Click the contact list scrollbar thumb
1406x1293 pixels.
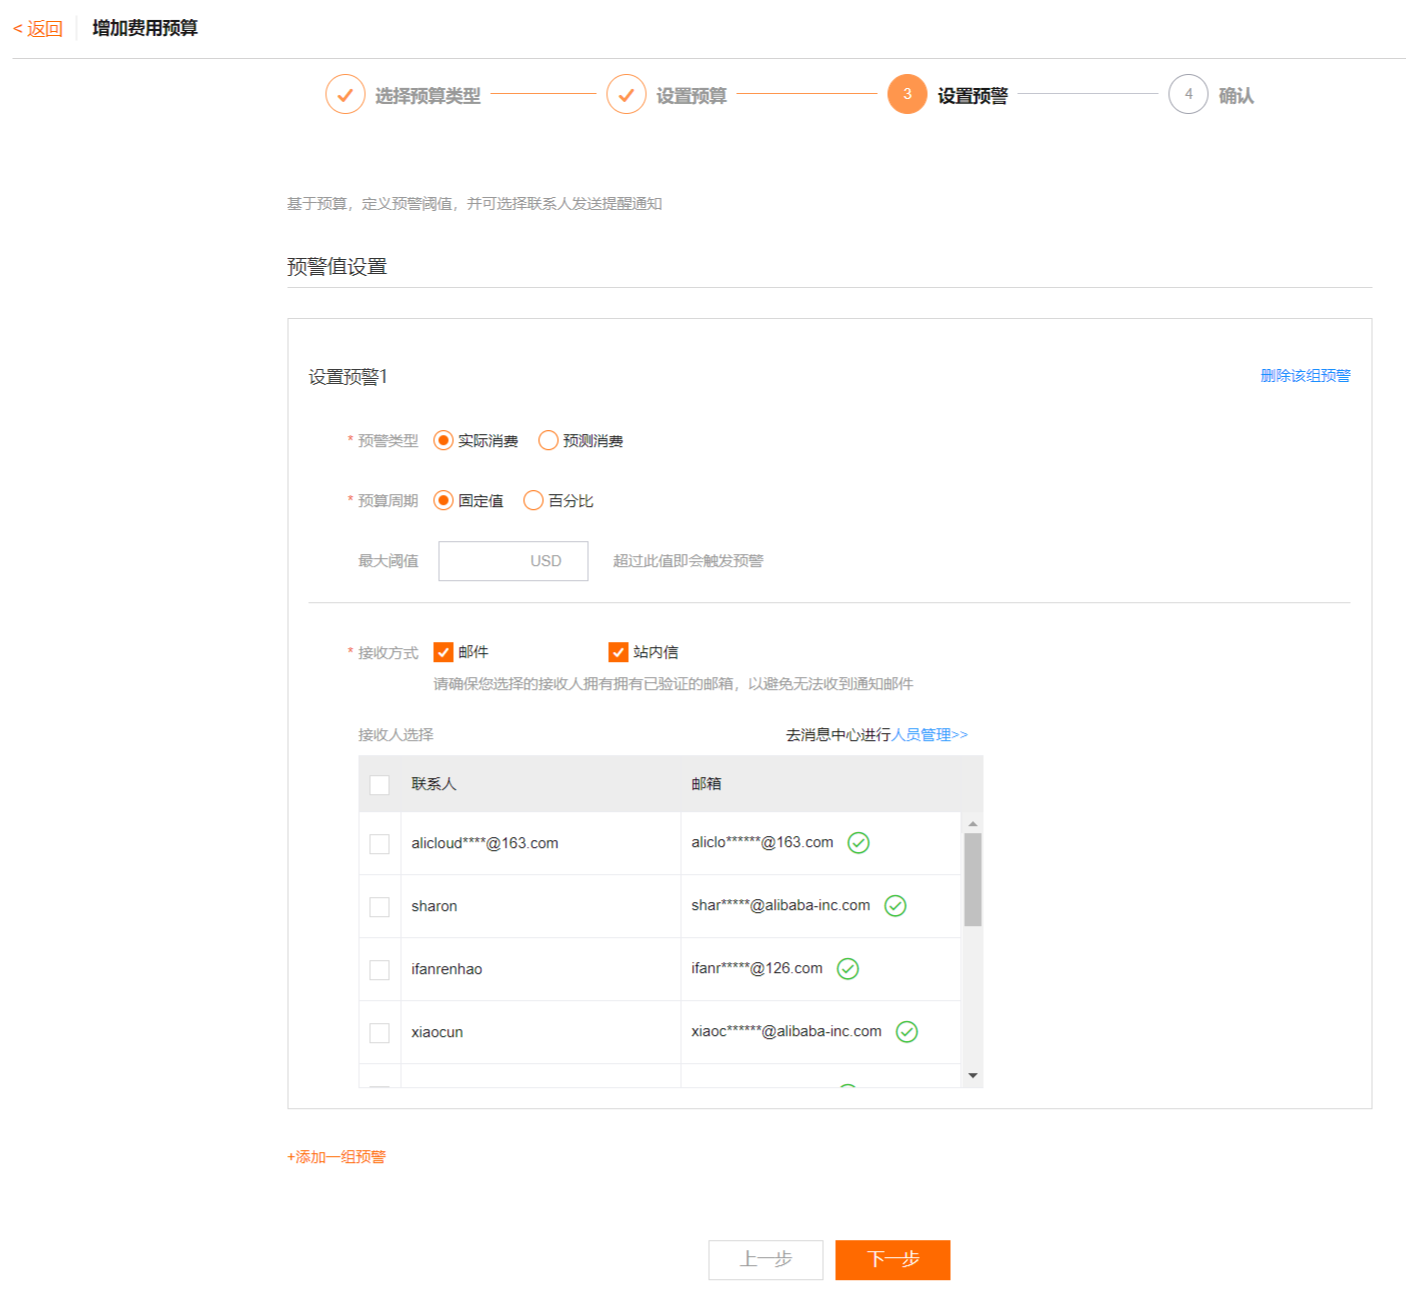[x=972, y=880]
